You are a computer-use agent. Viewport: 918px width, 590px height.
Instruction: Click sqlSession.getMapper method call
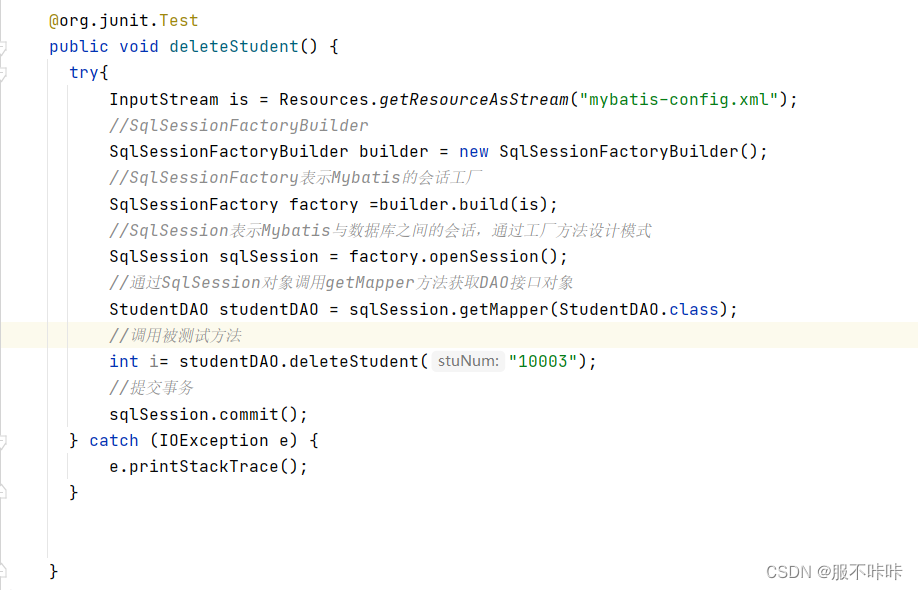[448, 309]
